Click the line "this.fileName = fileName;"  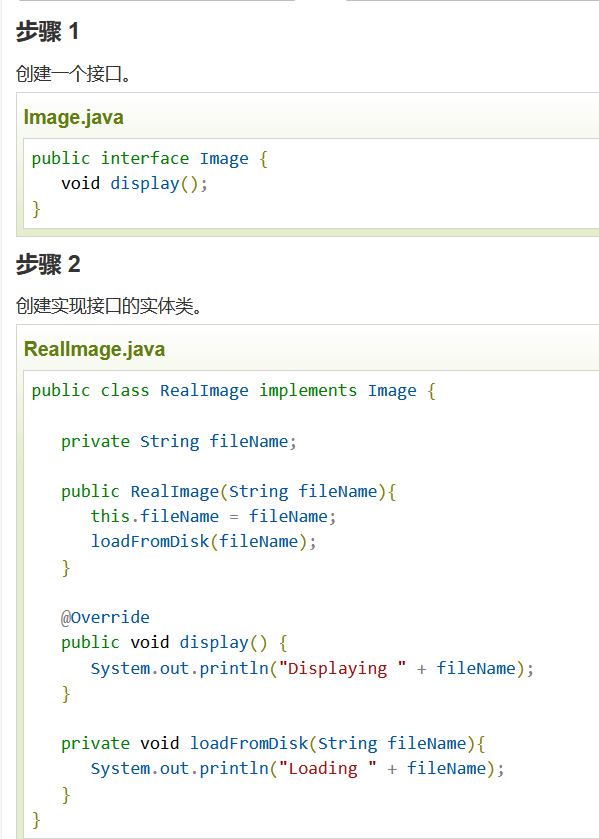click(214, 516)
